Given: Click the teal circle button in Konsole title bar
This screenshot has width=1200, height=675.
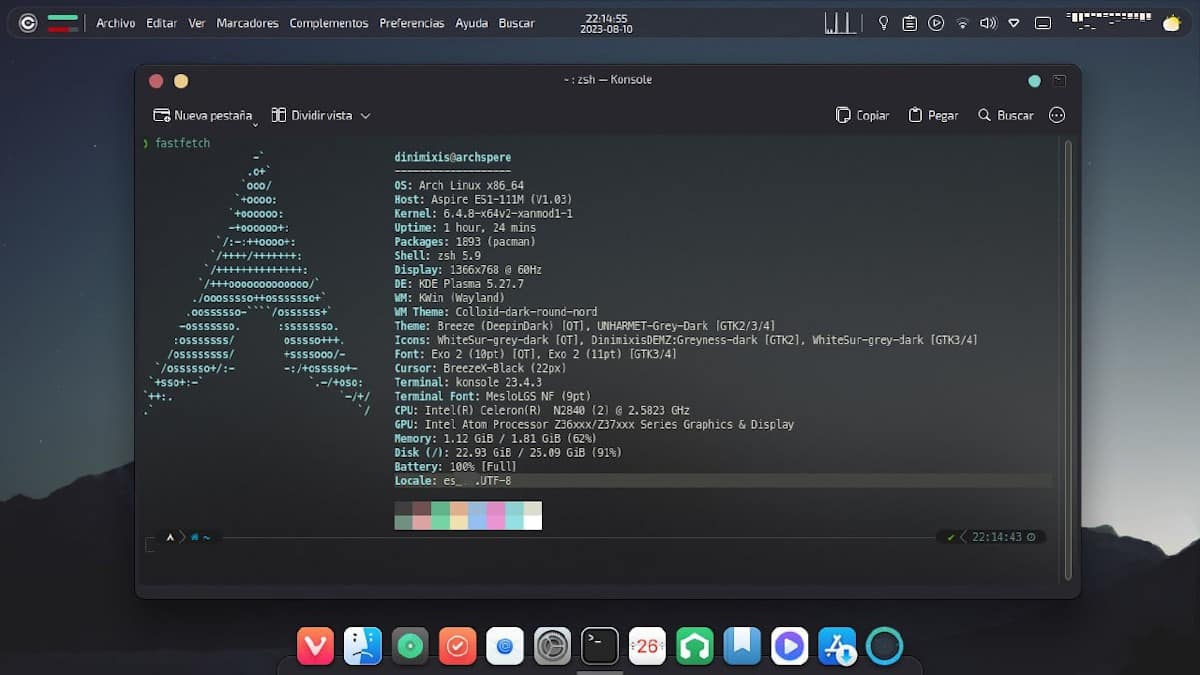Looking at the screenshot, I should [1034, 80].
